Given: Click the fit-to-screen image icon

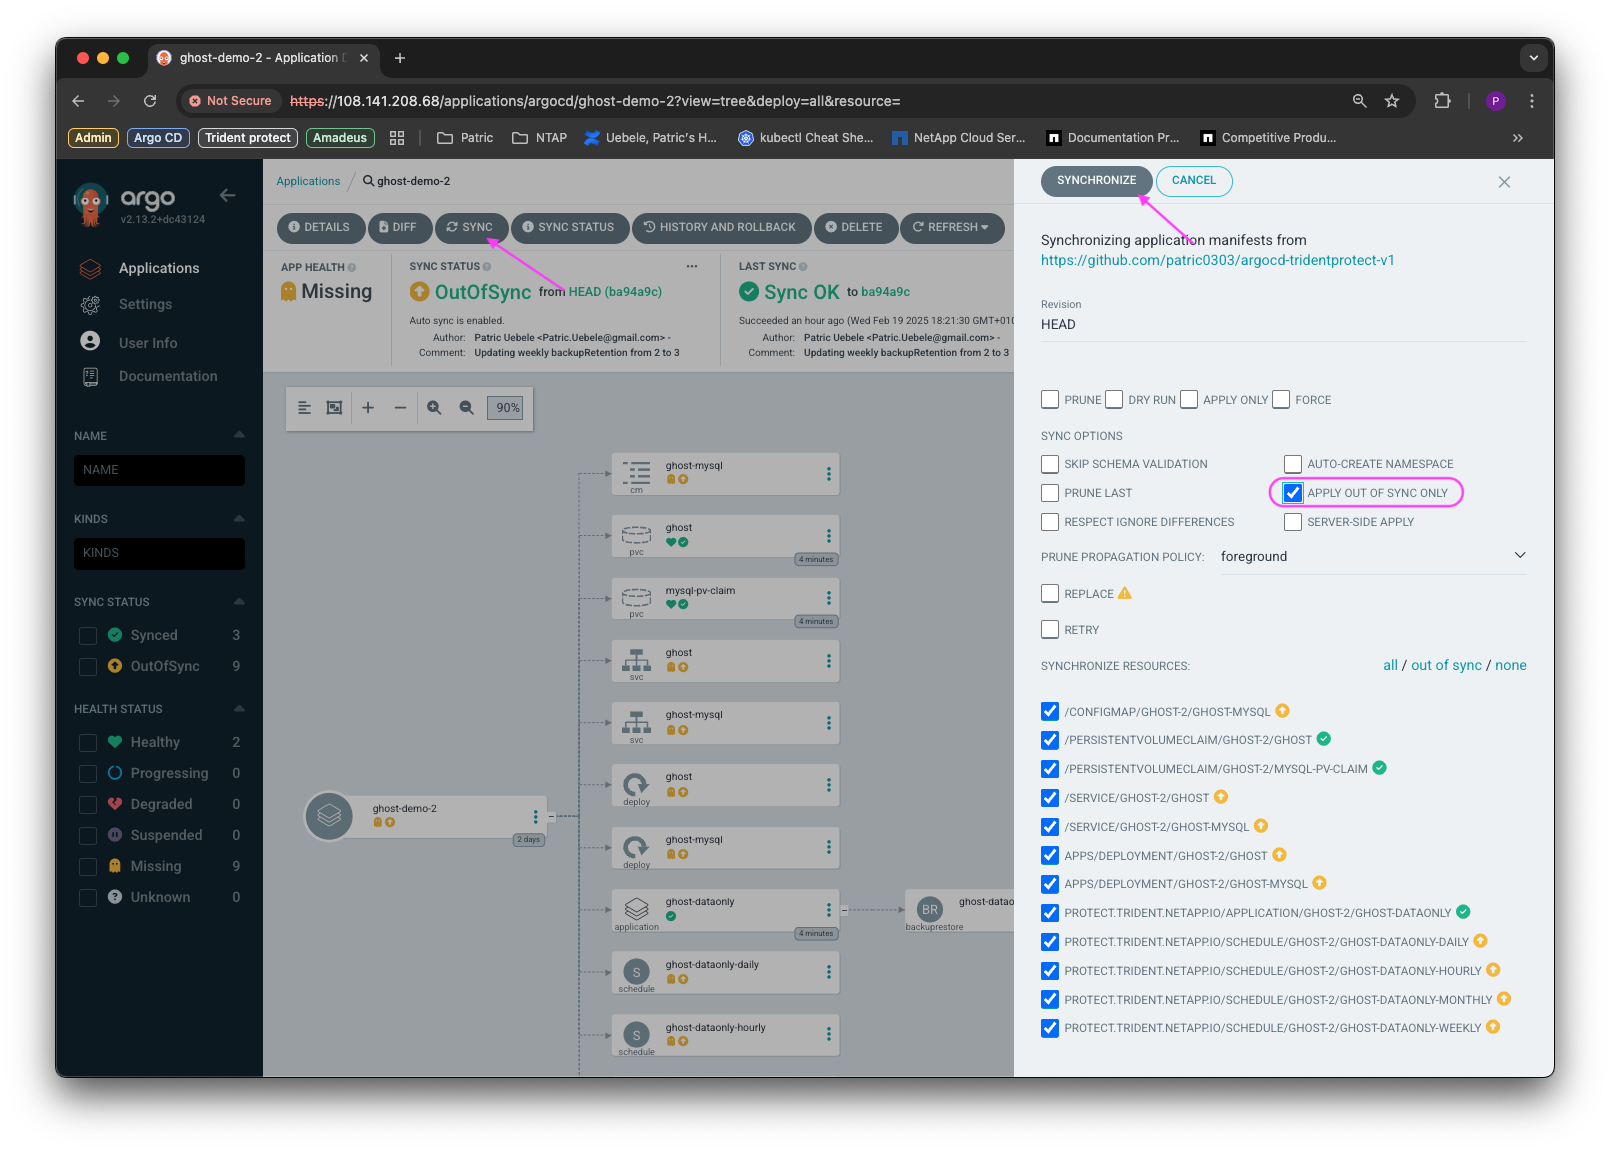Looking at the screenshot, I should tap(334, 407).
